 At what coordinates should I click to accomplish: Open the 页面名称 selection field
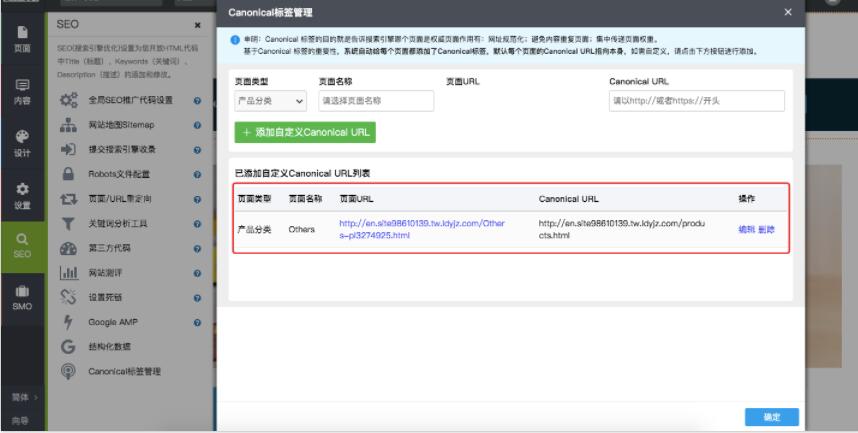[375, 101]
